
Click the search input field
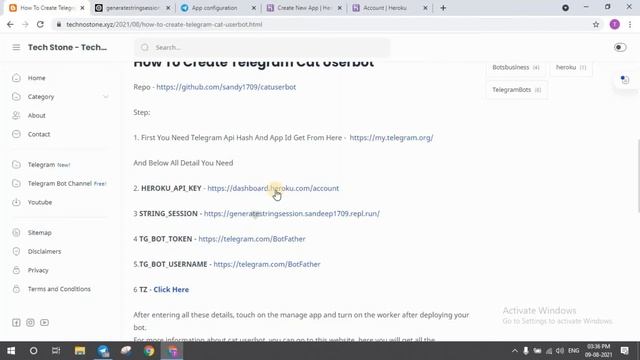click(262, 47)
